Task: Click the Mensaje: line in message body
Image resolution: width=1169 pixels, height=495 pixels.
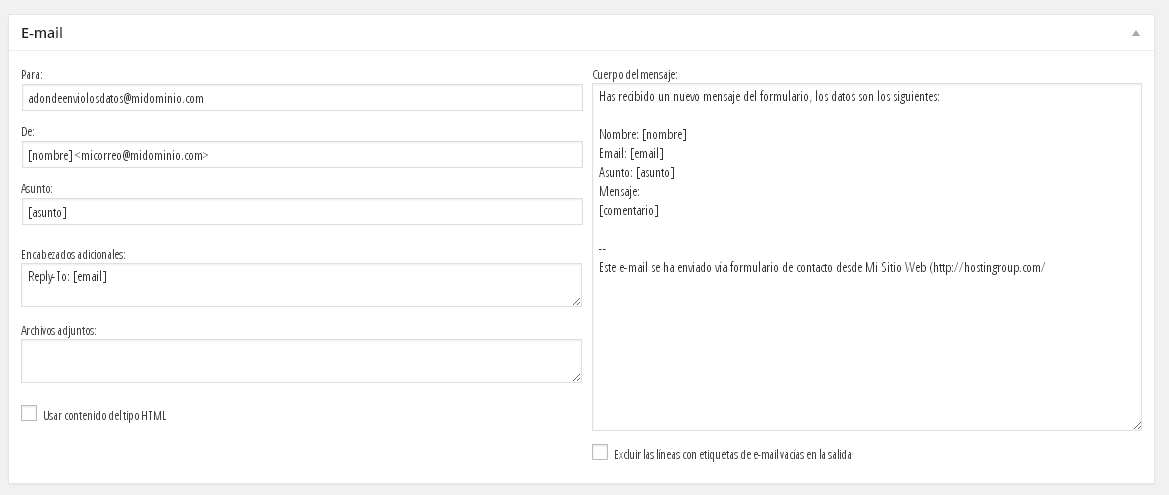Action: click(x=620, y=192)
